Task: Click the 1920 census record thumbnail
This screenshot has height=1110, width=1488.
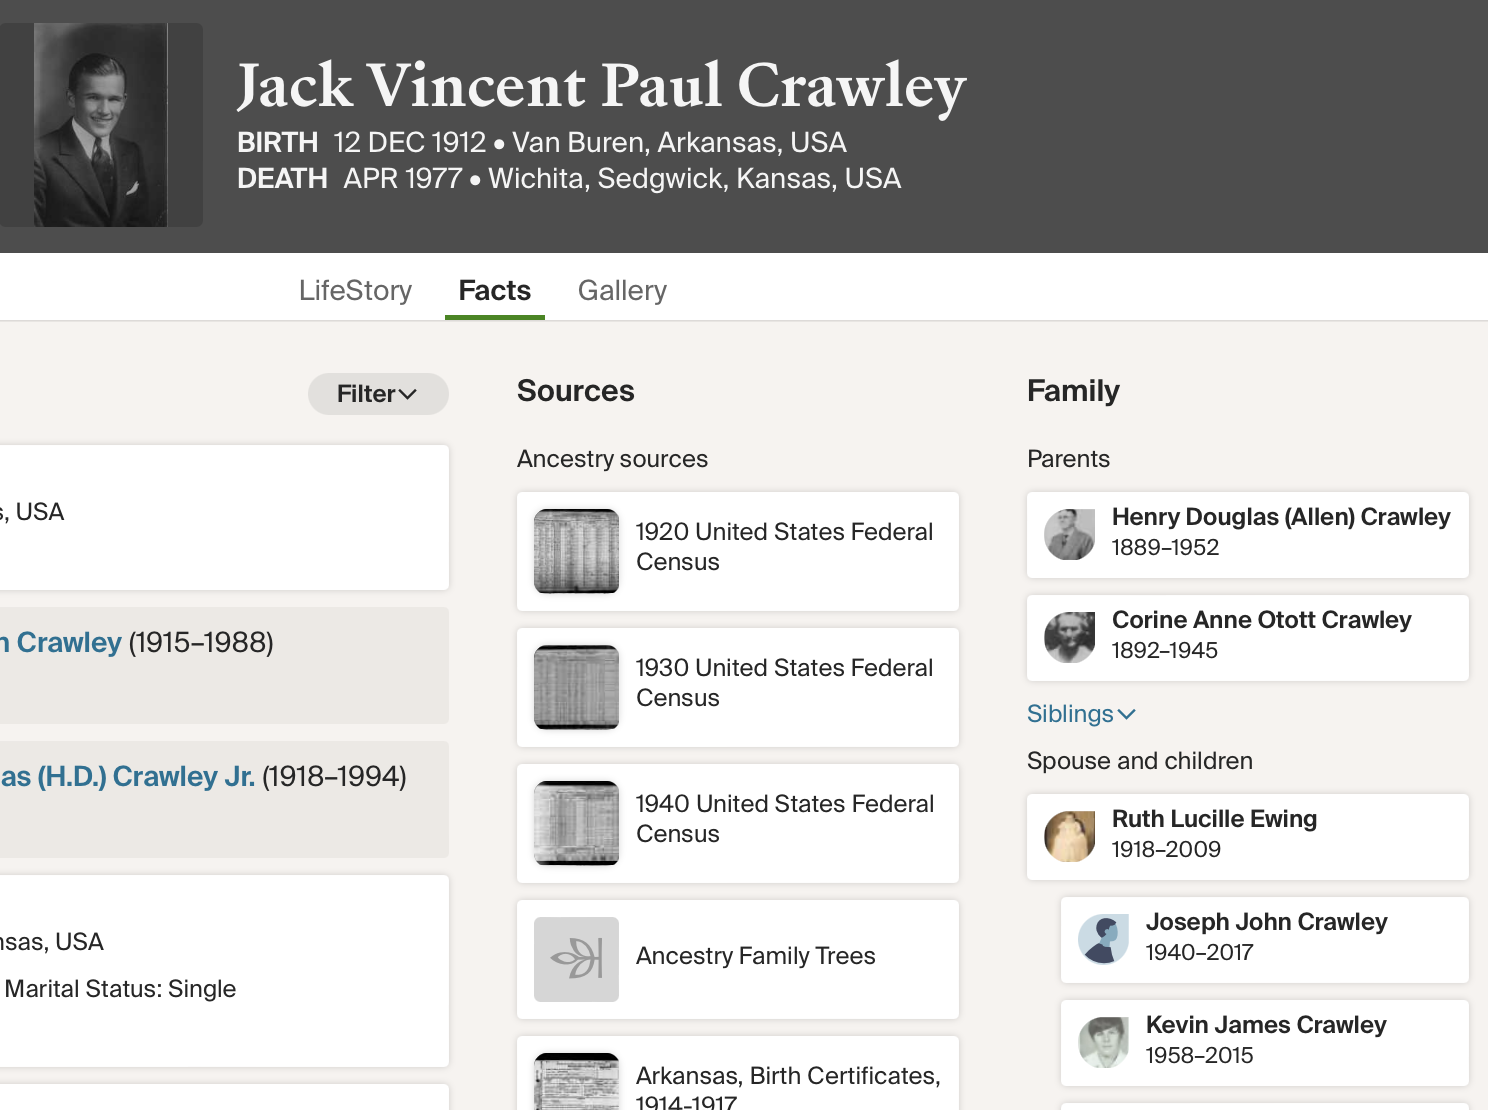Action: pyautogui.click(x=576, y=551)
